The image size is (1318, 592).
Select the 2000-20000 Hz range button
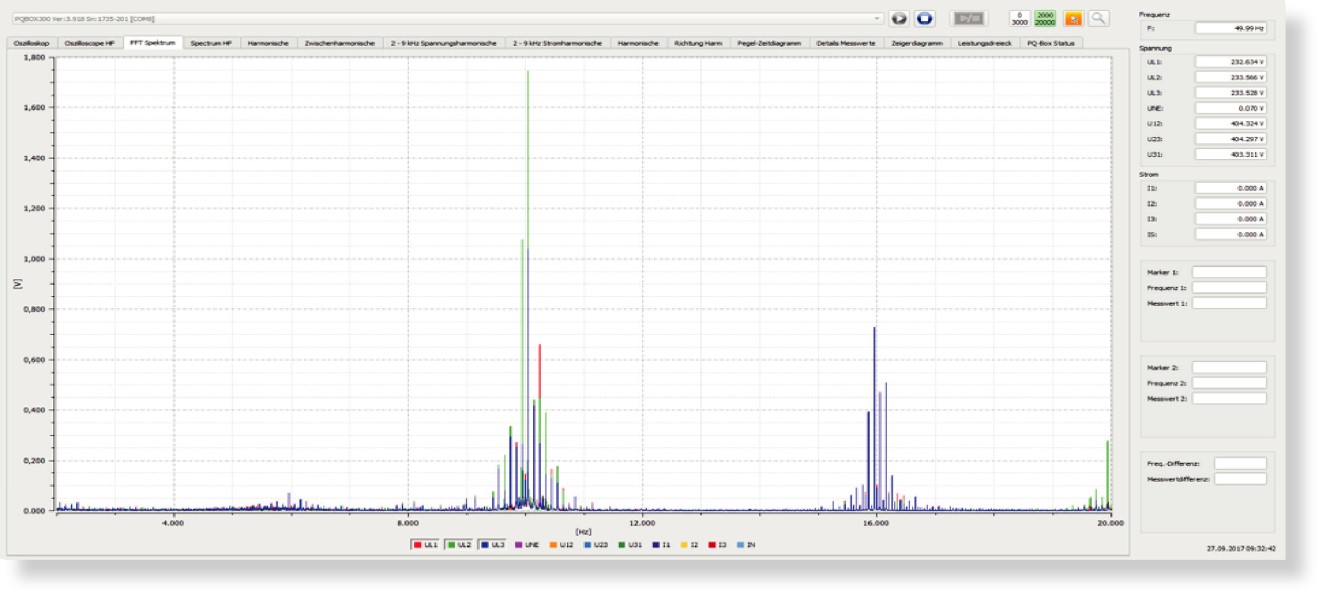1045,18
